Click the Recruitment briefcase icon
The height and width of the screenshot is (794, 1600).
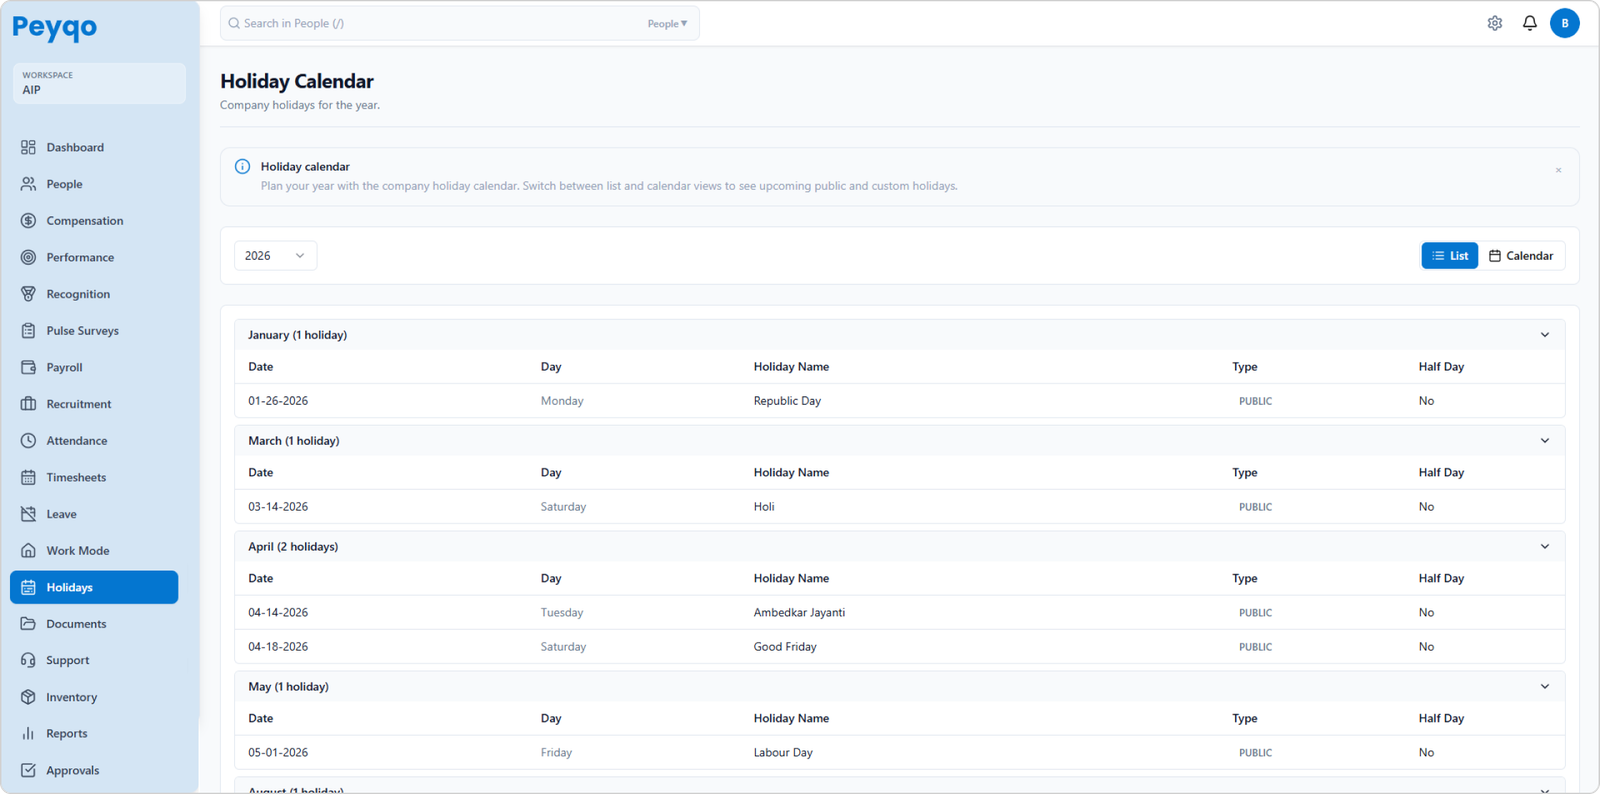coord(28,404)
